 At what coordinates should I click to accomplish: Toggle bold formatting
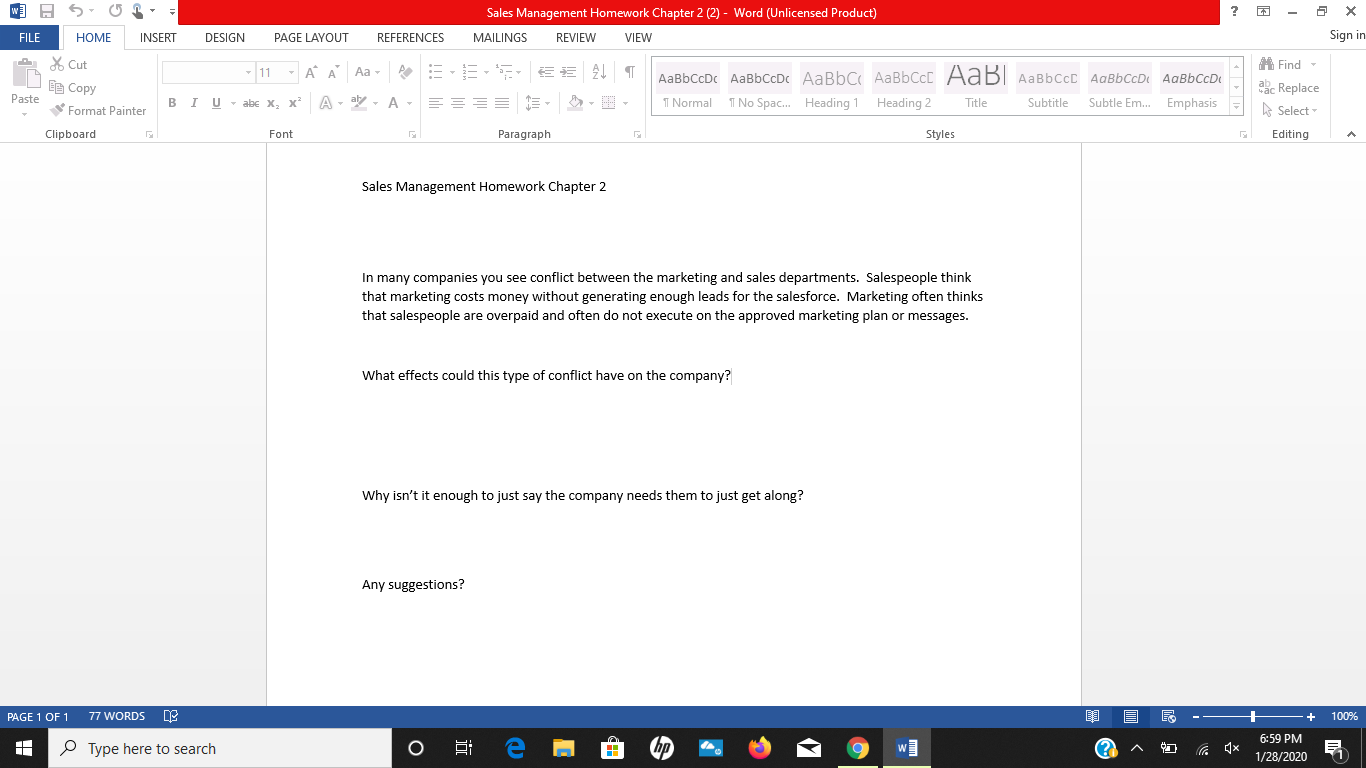coord(171,103)
